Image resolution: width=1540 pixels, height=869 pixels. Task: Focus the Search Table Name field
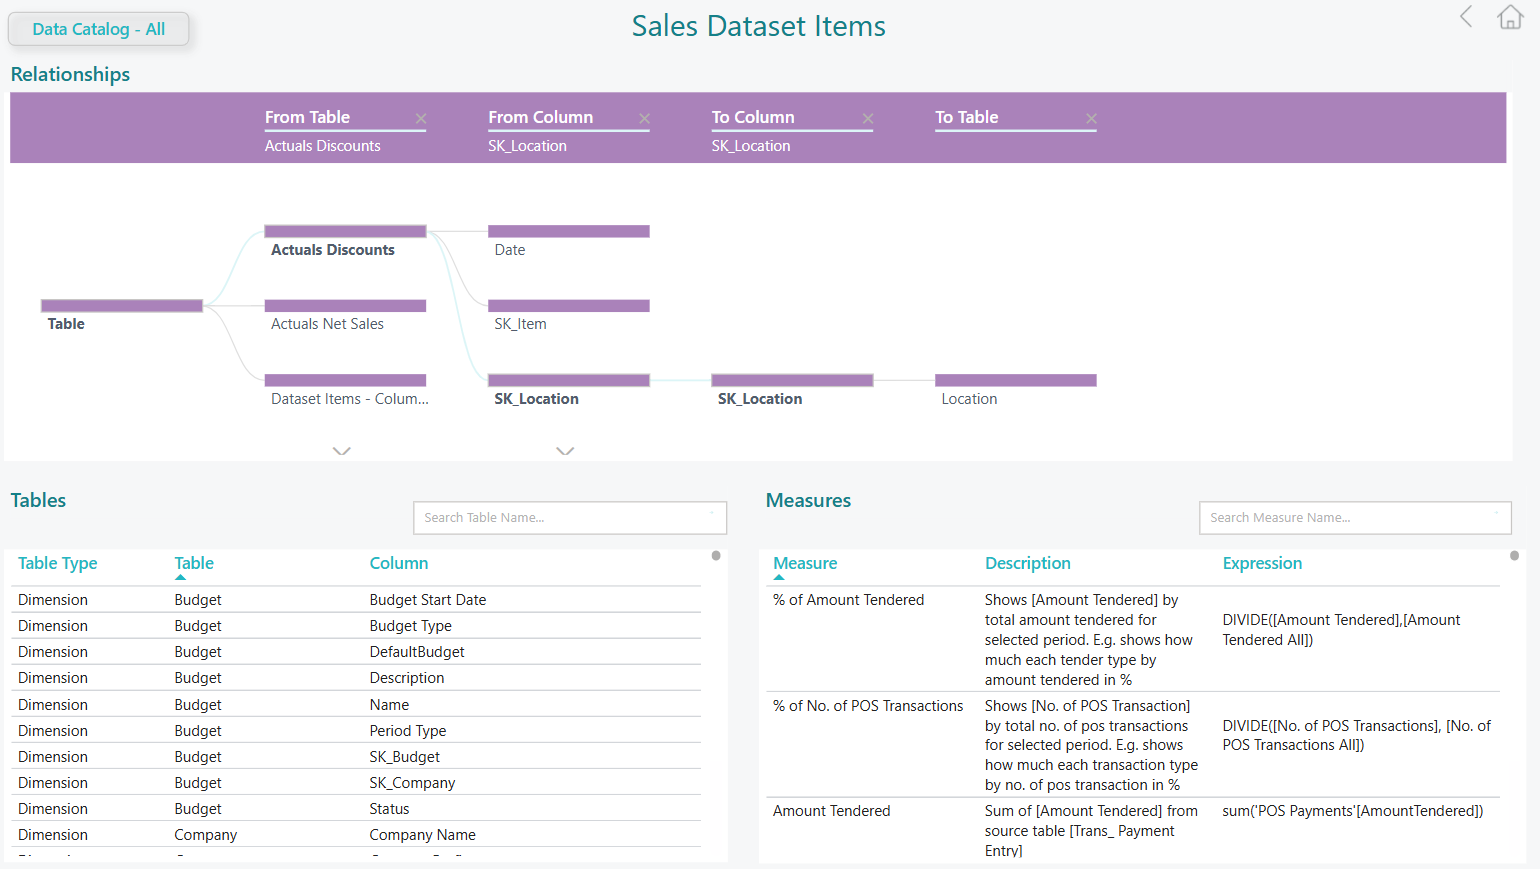pos(569,518)
